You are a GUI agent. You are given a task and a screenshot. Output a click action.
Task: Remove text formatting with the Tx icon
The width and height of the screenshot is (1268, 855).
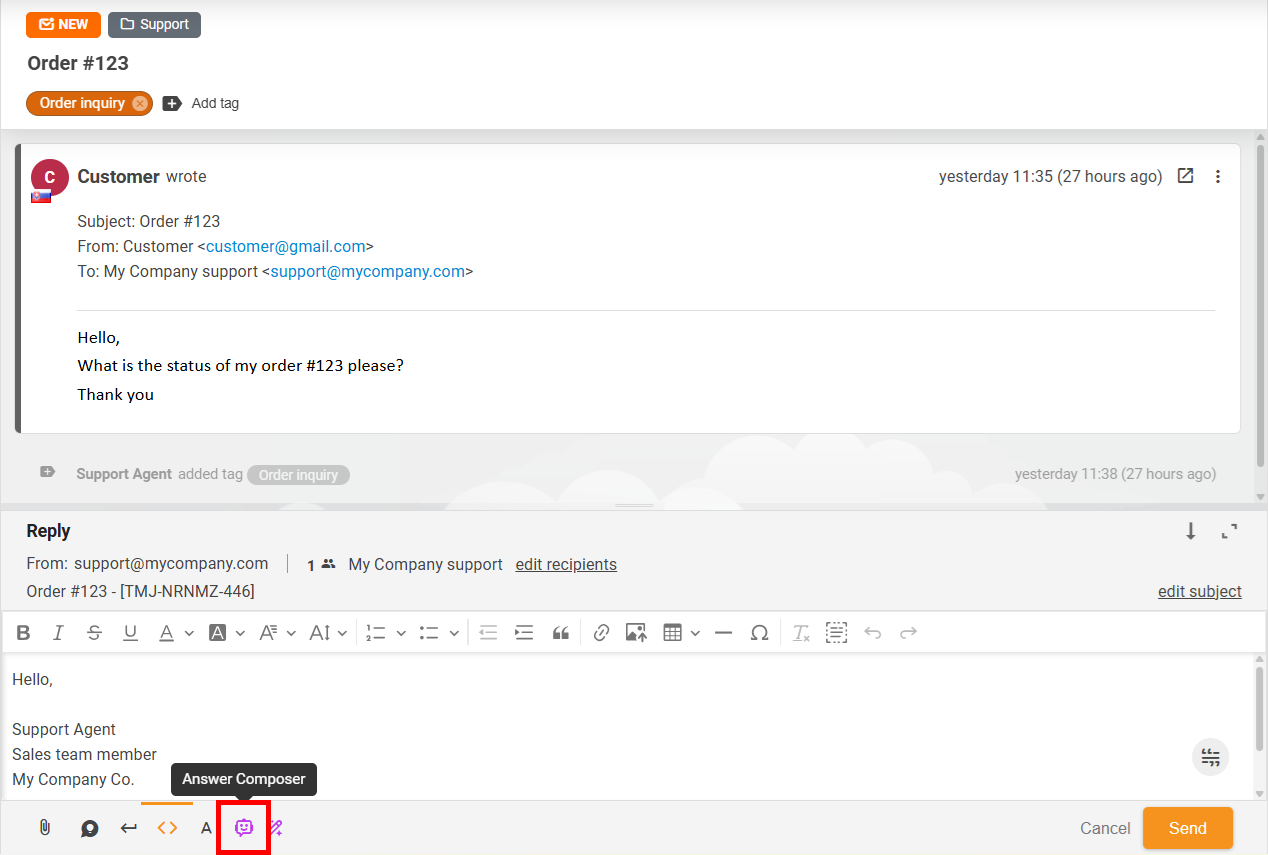click(x=800, y=632)
